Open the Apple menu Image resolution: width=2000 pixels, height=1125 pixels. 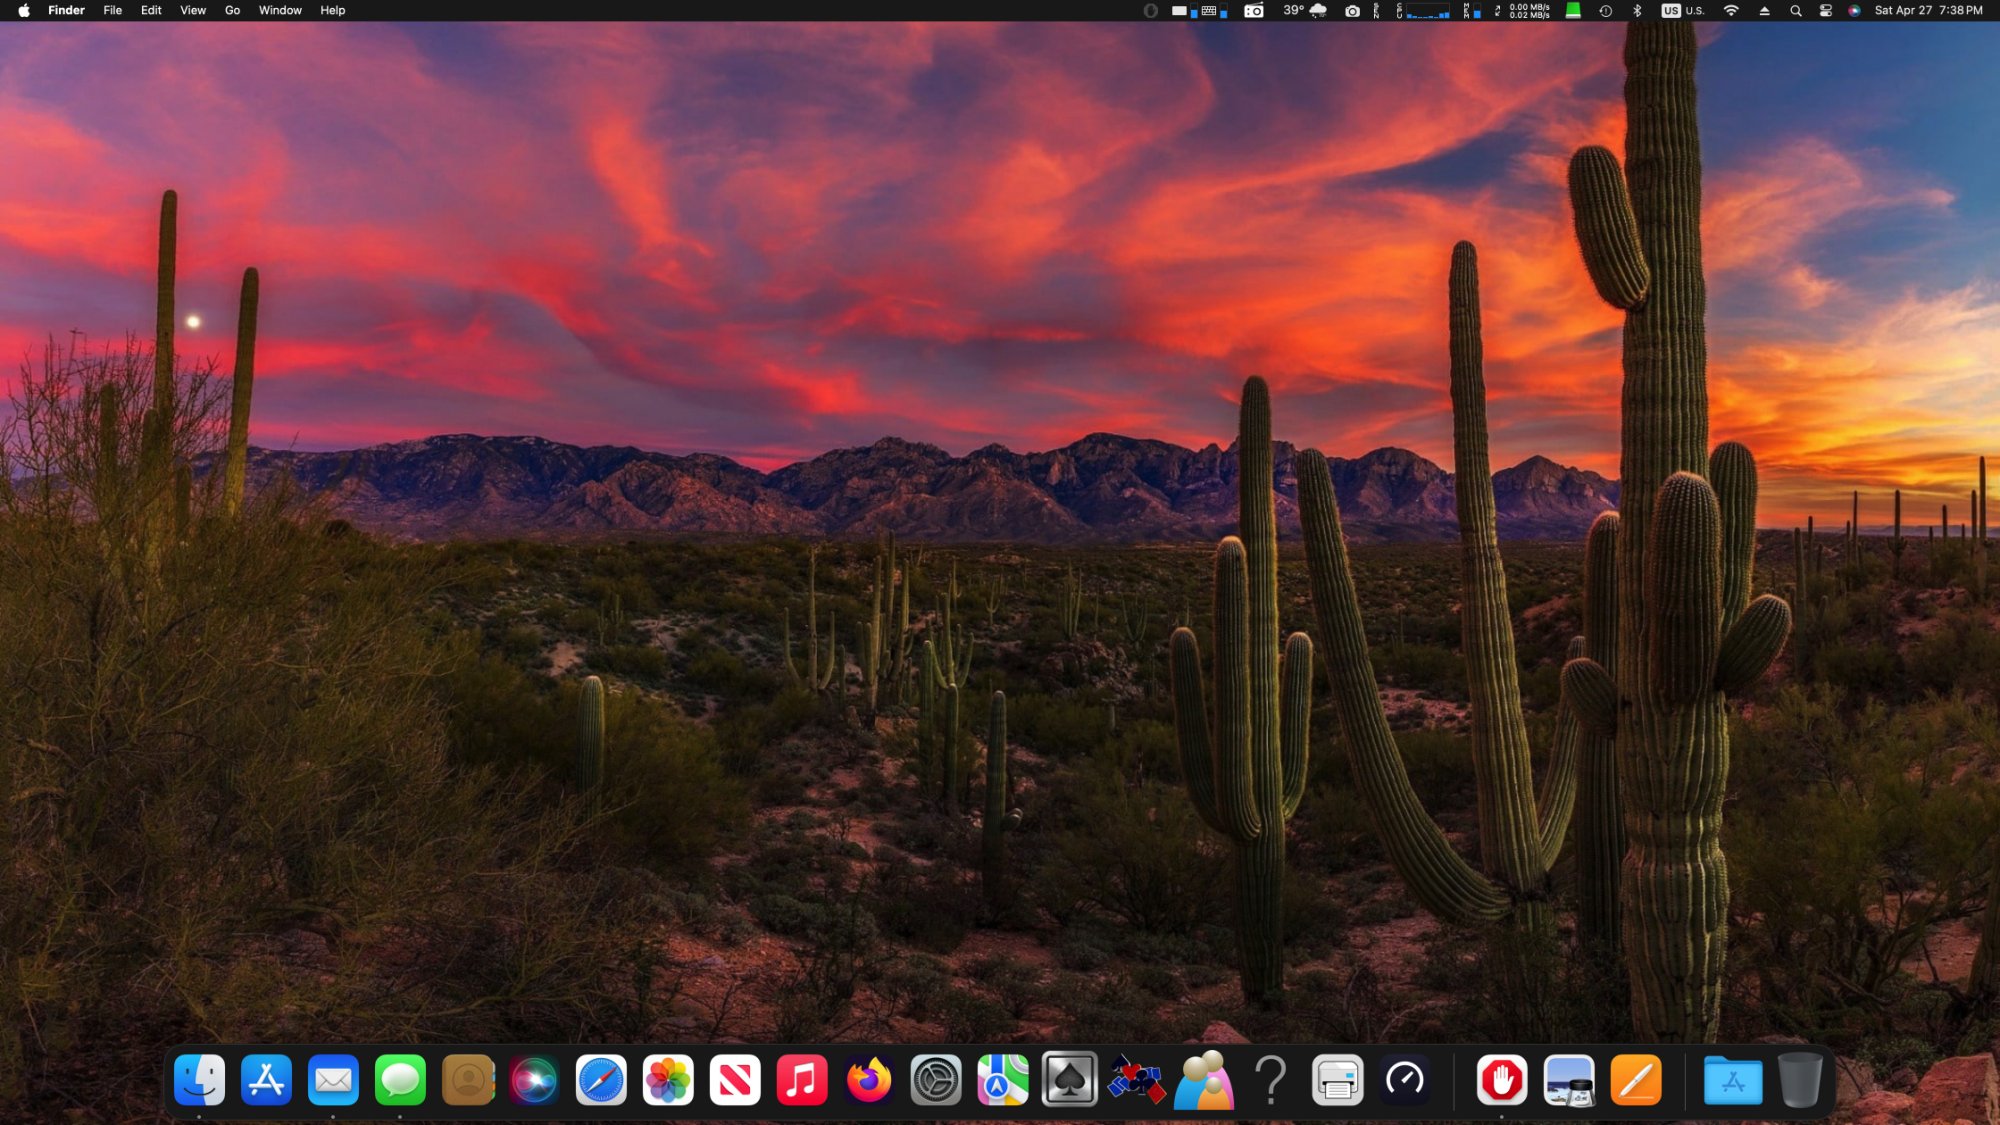[x=24, y=10]
